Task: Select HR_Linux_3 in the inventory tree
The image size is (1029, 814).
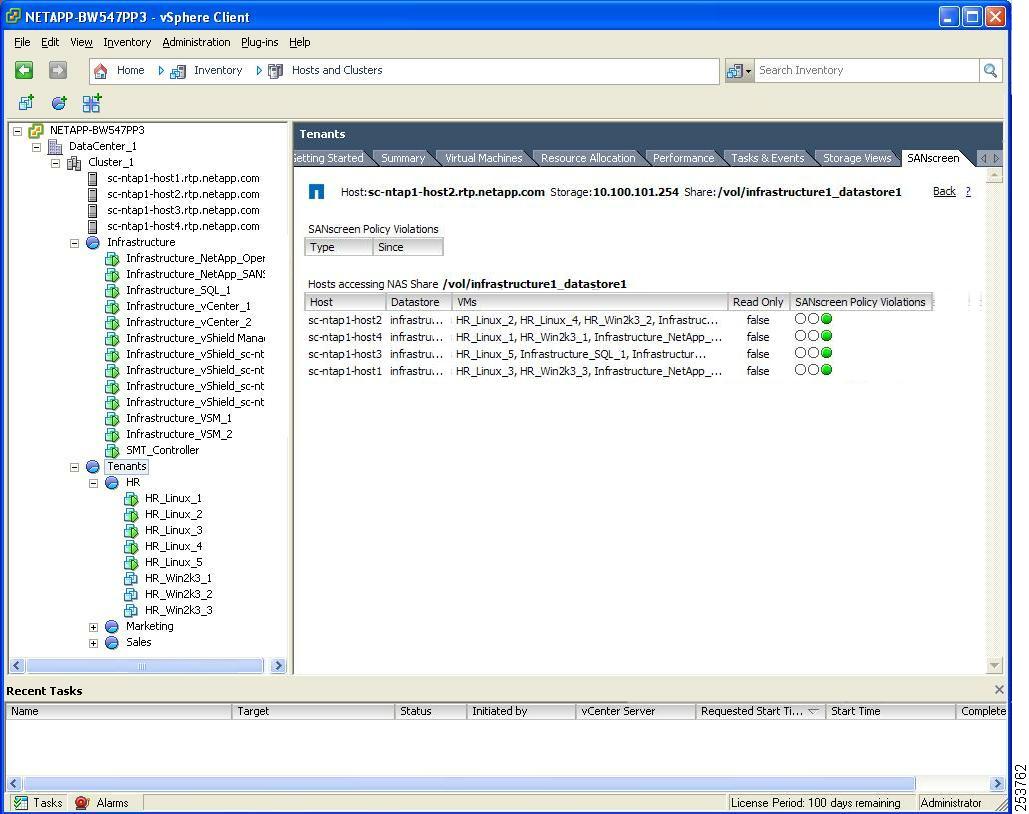Action: (173, 530)
